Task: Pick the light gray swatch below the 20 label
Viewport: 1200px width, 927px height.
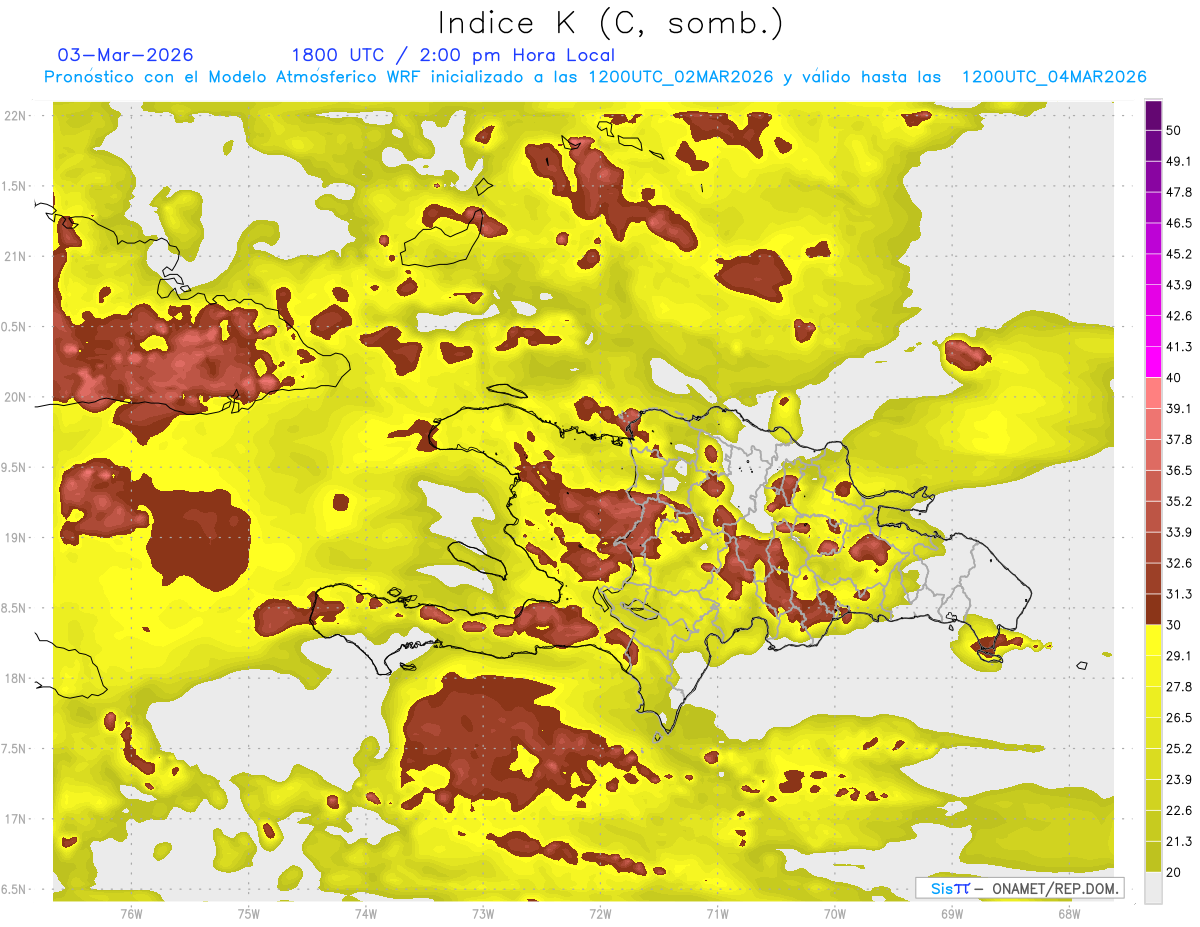Action: (1153, 888)
